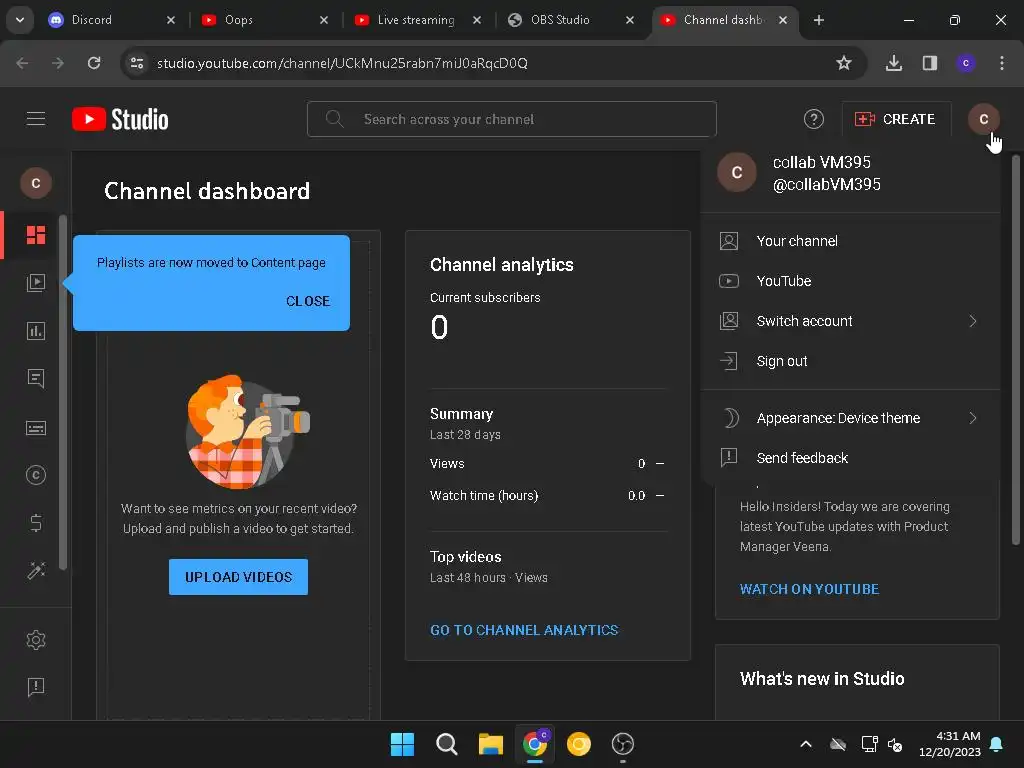Viewport: 1024px width, 768px height.
Task: Click the collab VM395 account name
Action: coord(822,162)
